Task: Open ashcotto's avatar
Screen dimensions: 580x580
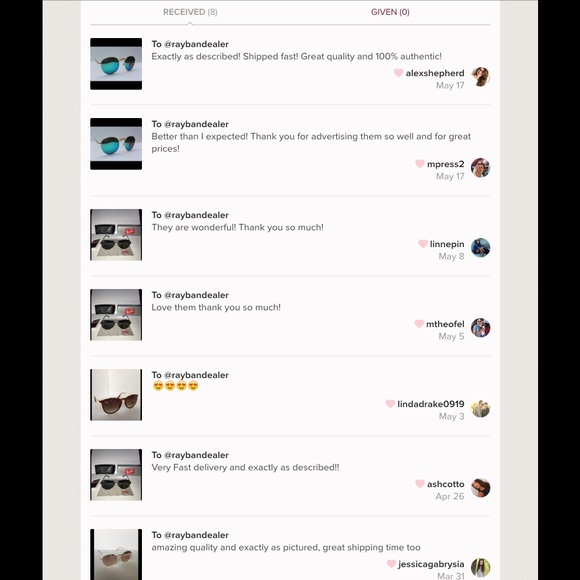Action: (480, 488)
